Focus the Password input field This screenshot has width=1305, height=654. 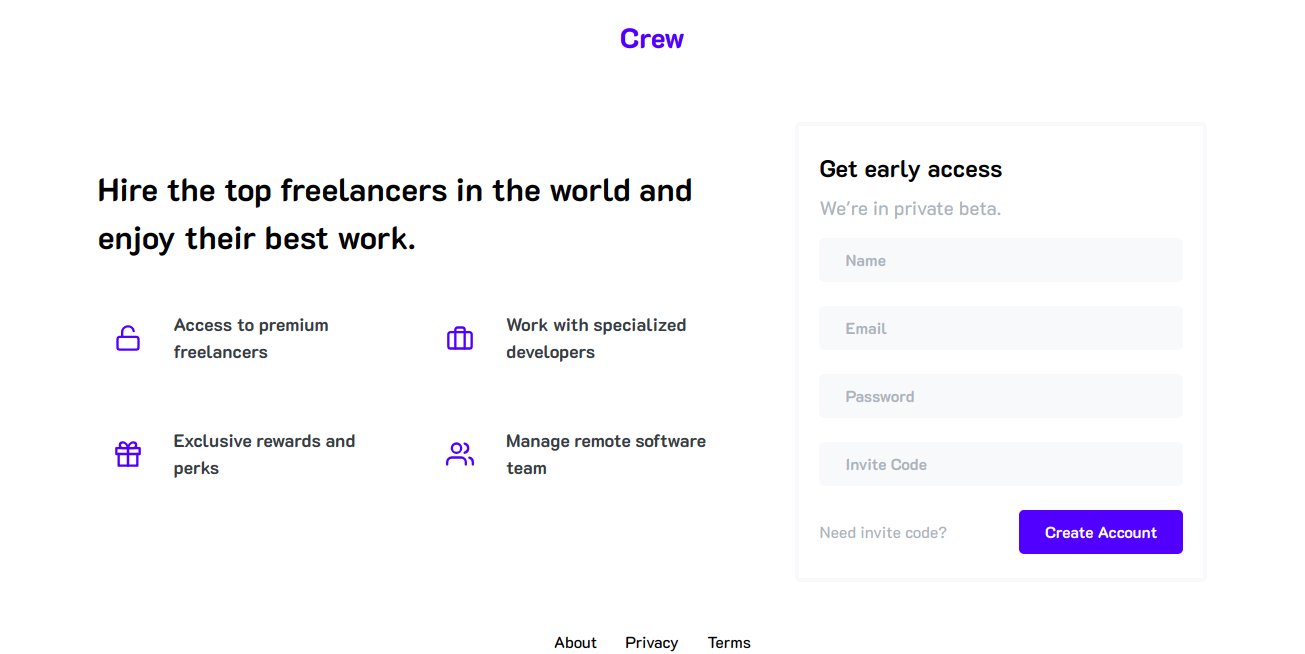(x=1001, y=396)
